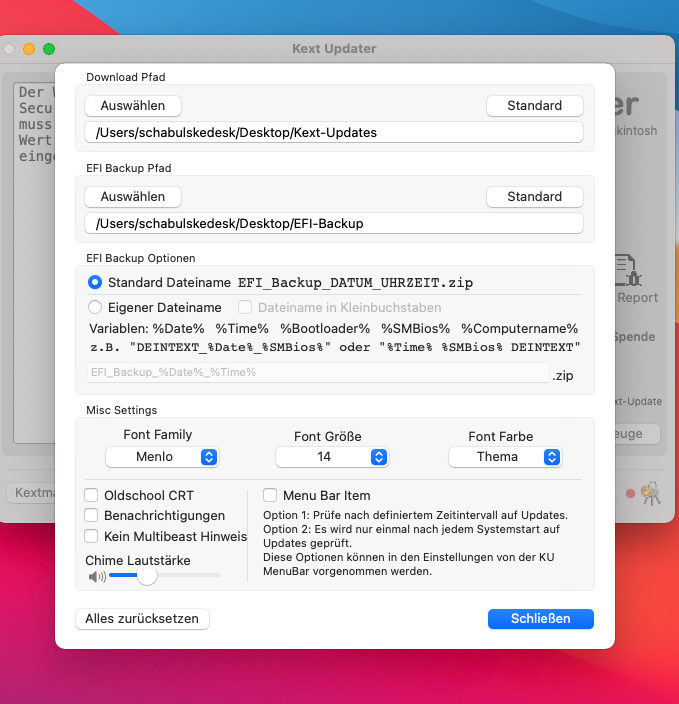679x704 pixels.
Task: Open the Font Family Menlo dropdown
Action: click(162, 457)
